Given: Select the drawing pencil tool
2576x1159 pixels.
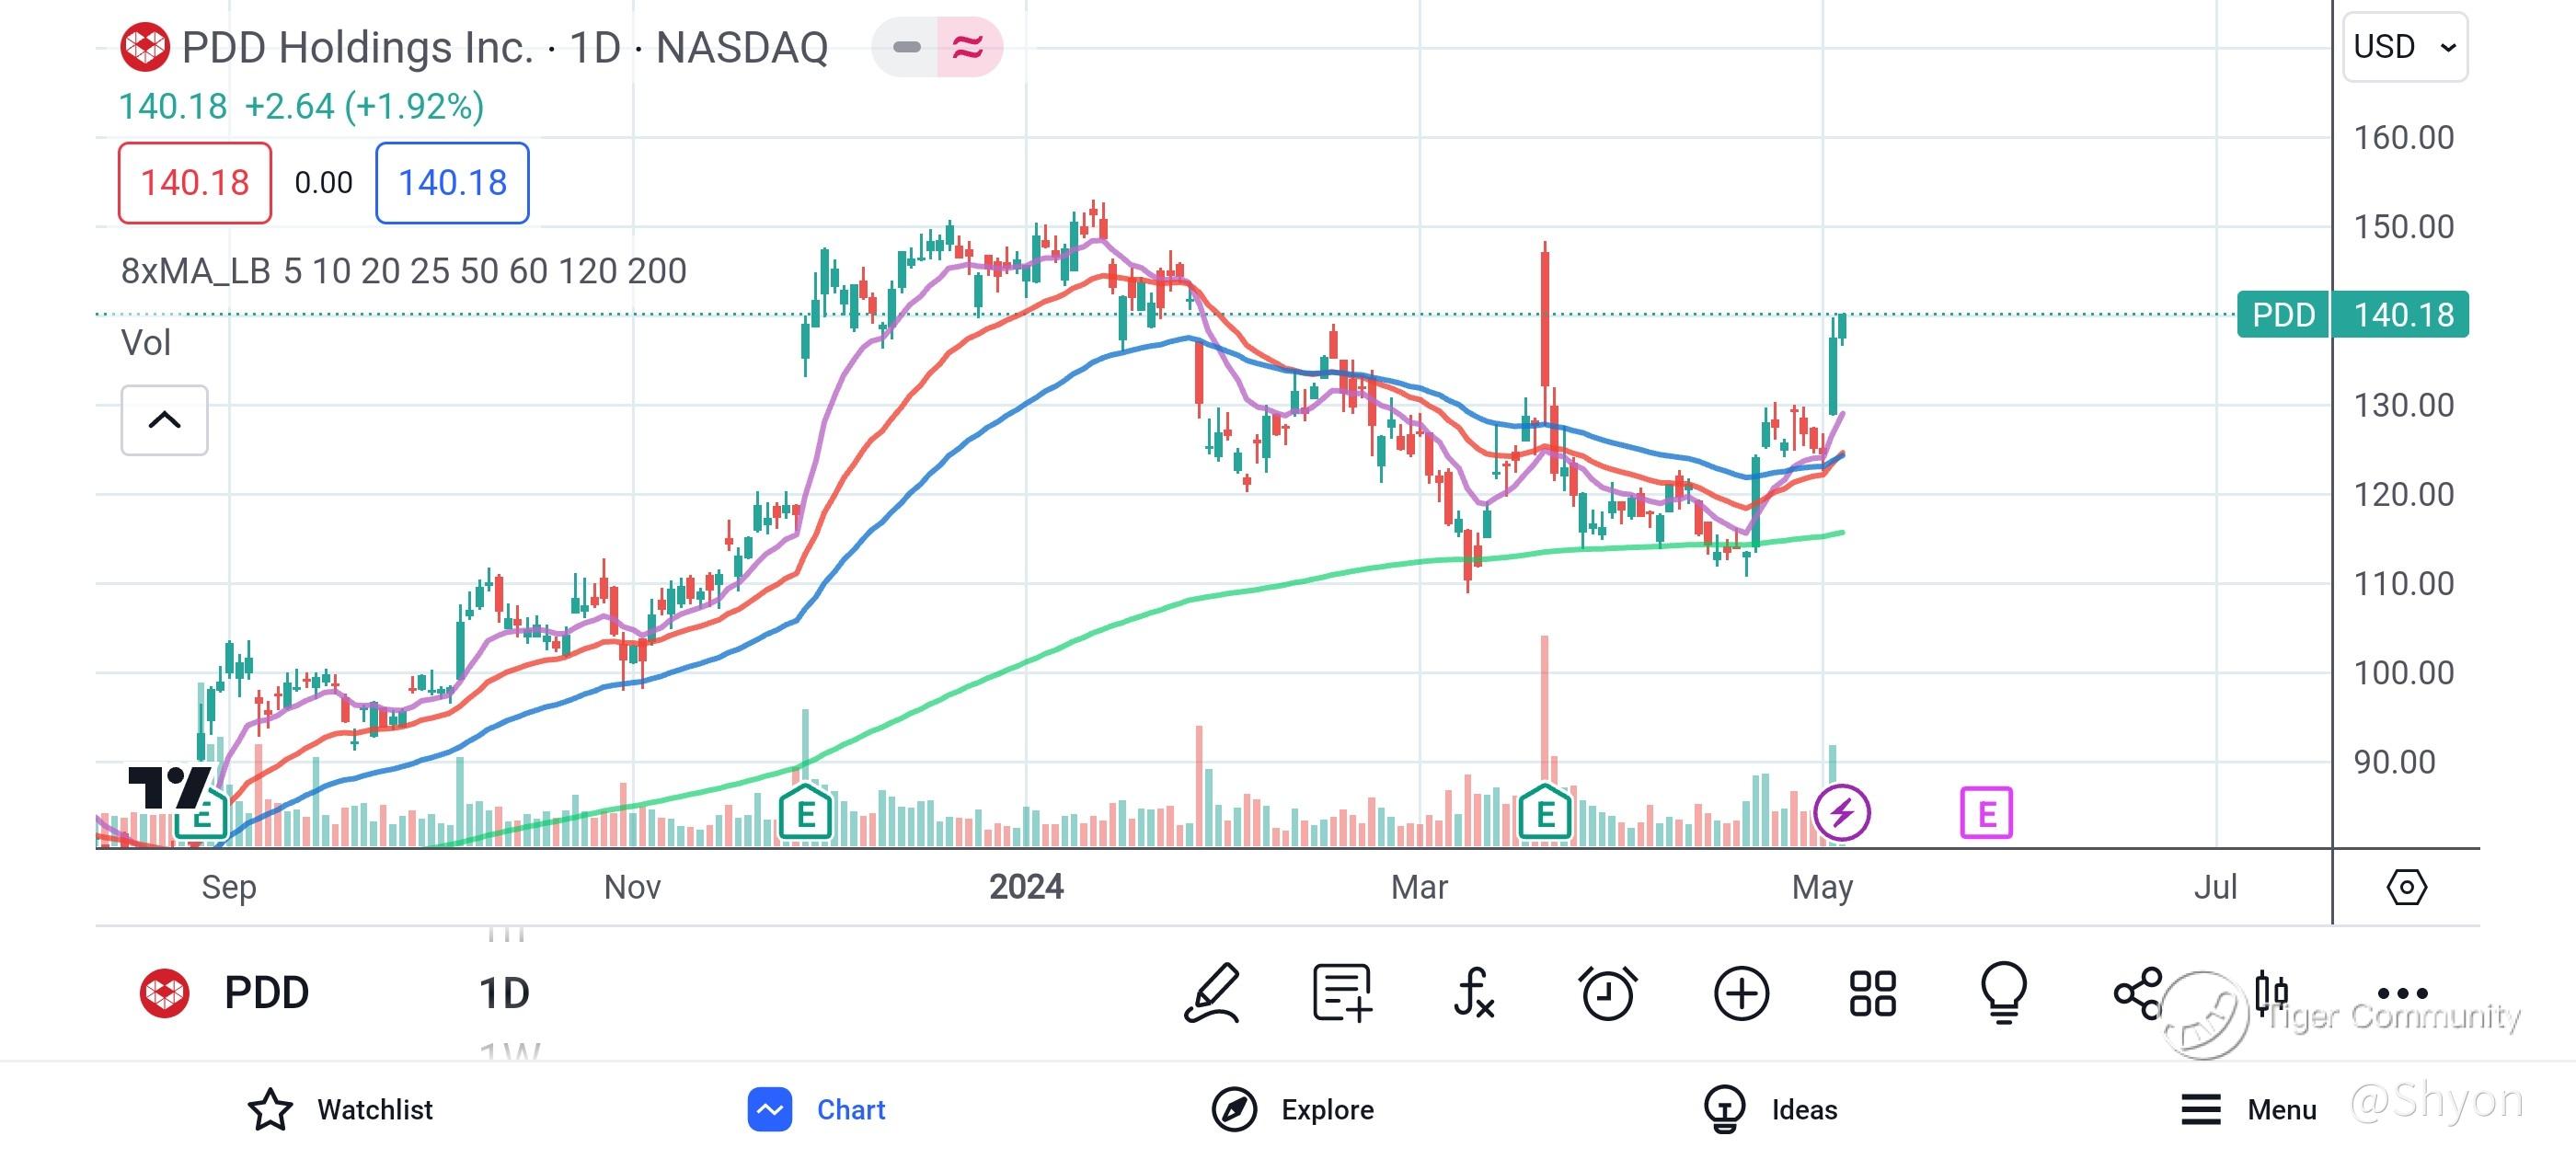Looking at the screenshot, I should tap(1213, 993).
